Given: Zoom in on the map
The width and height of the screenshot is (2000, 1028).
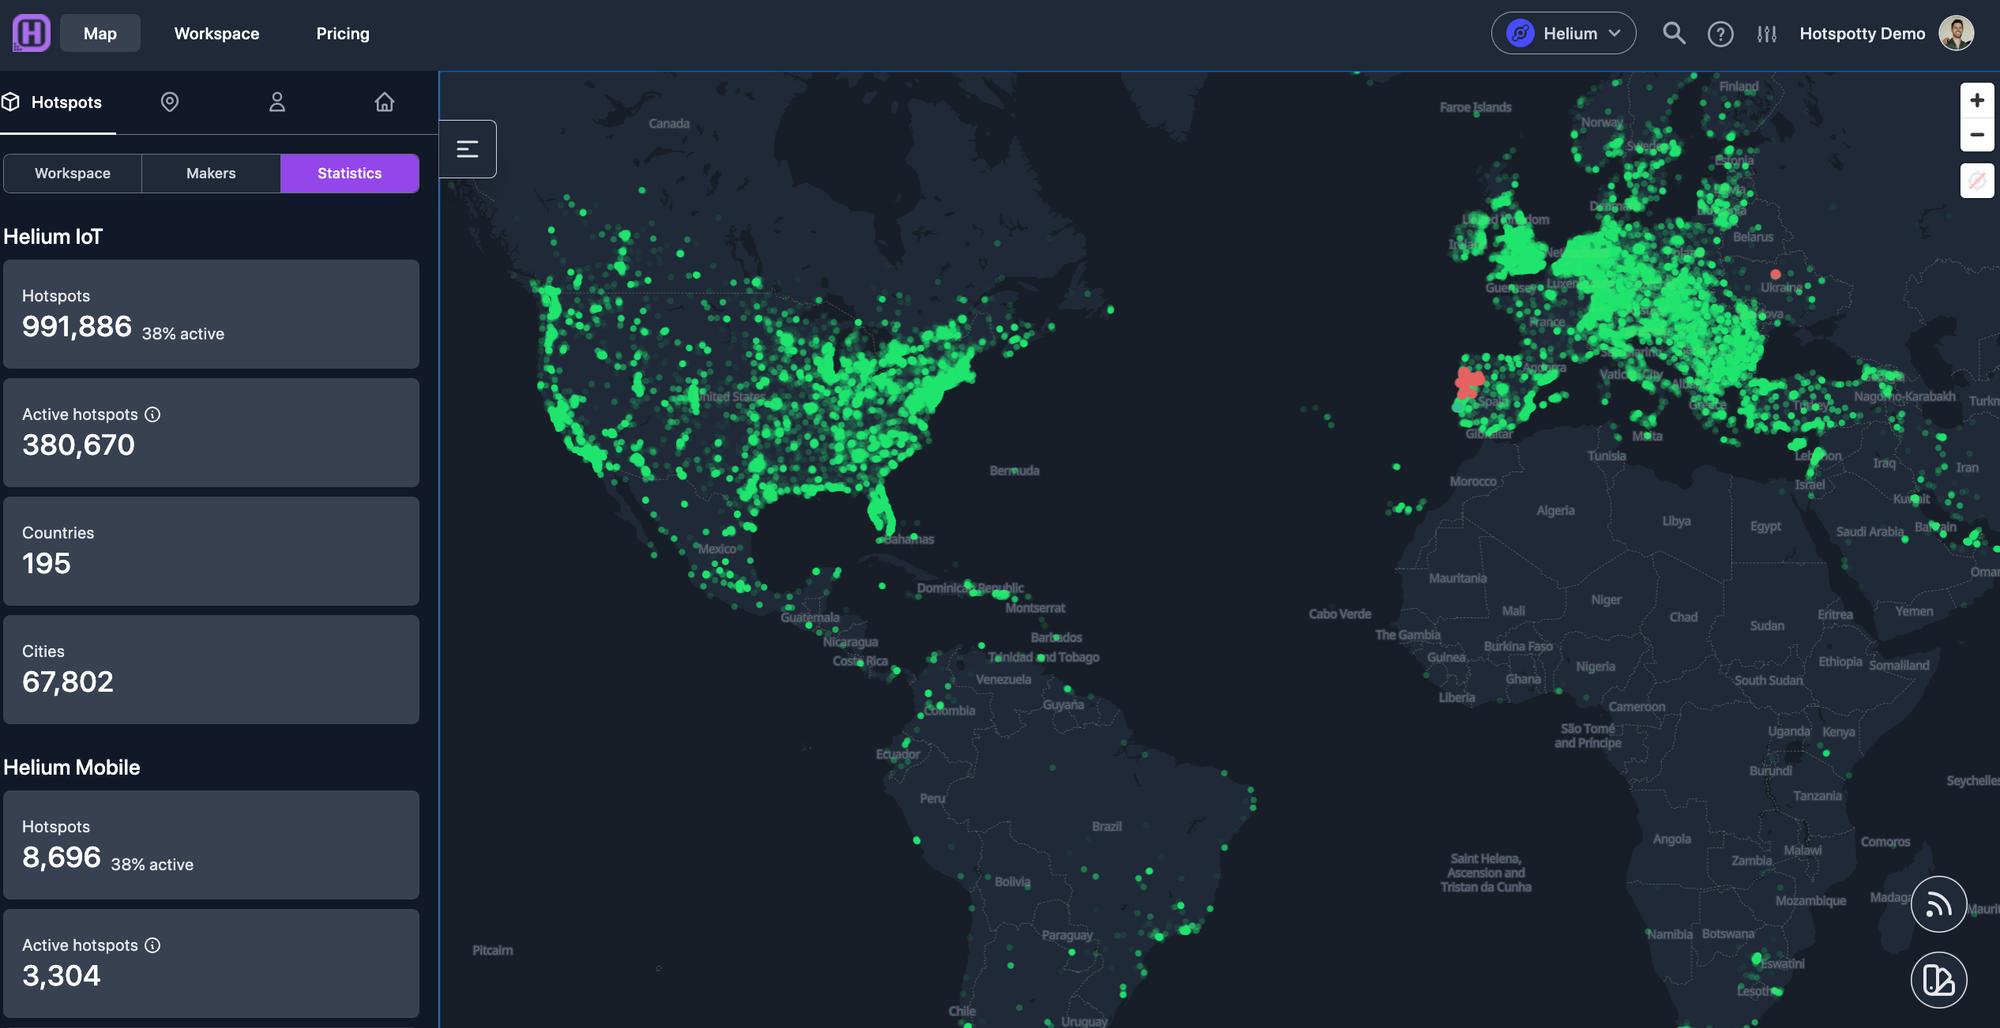Looking at the screenshot, I should pos(1977,100).
